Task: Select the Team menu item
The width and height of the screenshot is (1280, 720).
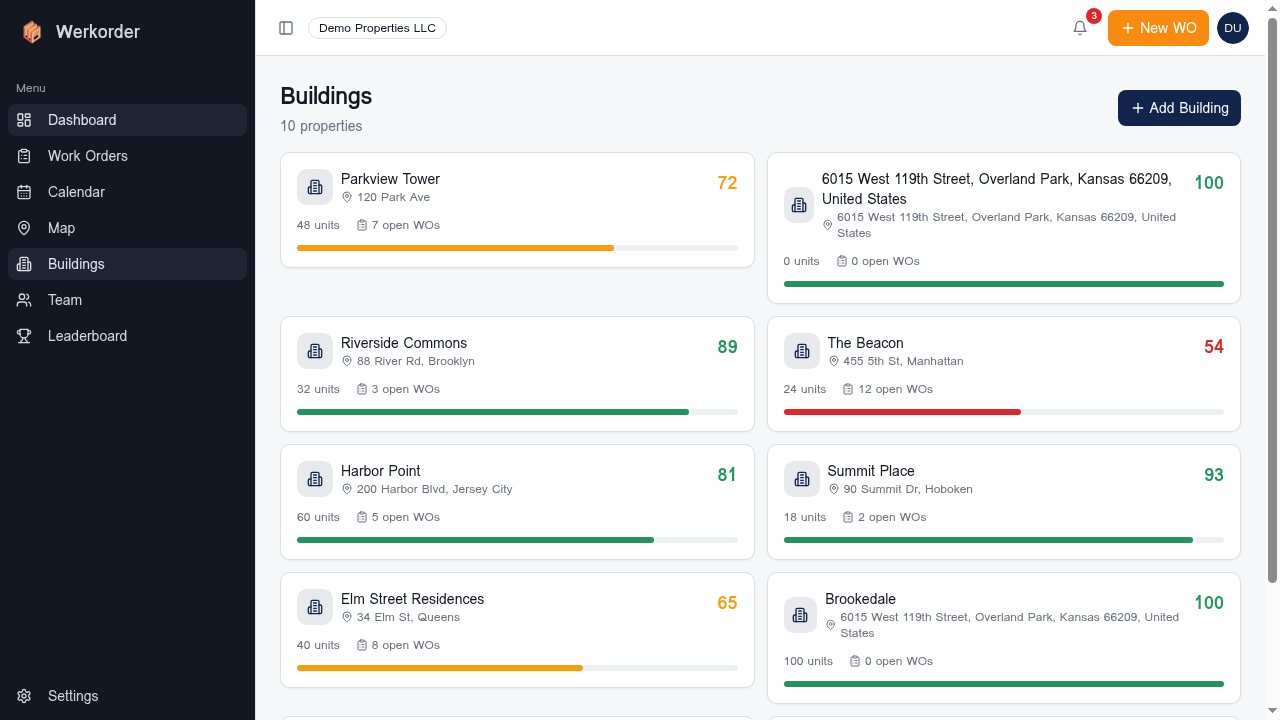Action: [x=128, y=300]
